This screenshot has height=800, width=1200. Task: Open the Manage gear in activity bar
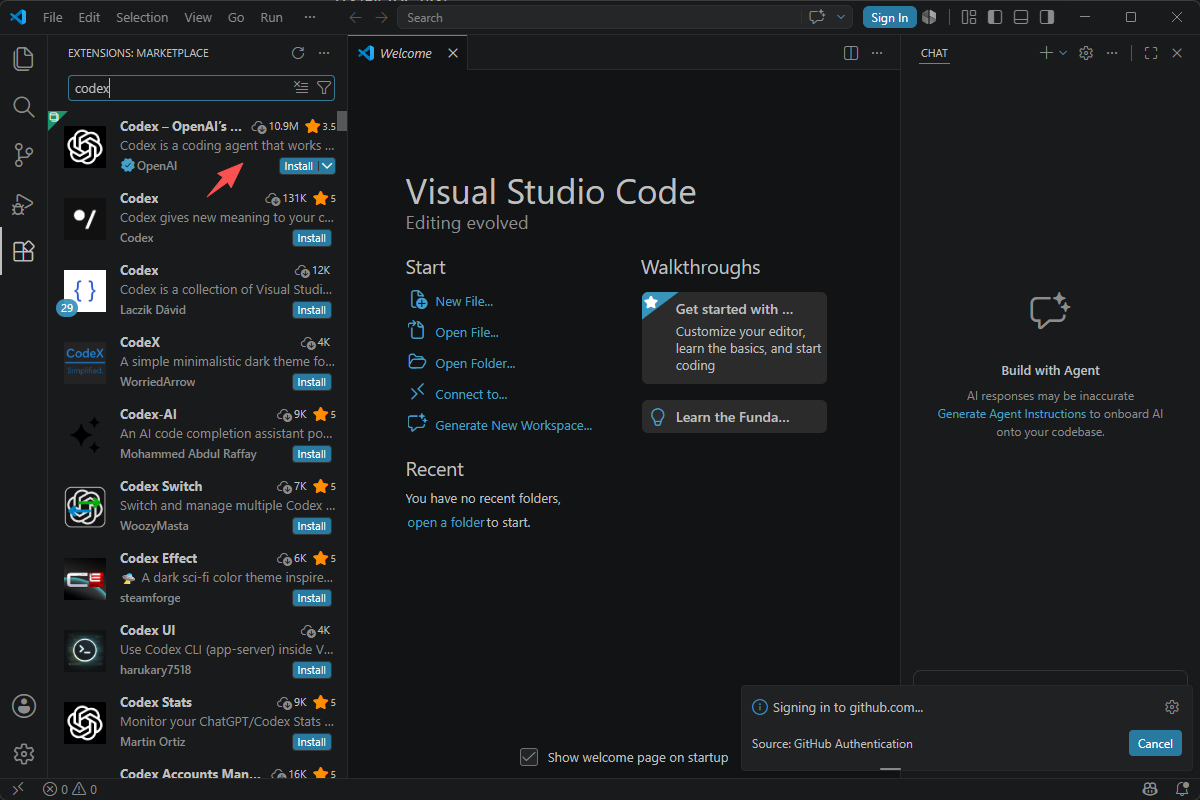[x=23, y=754]
